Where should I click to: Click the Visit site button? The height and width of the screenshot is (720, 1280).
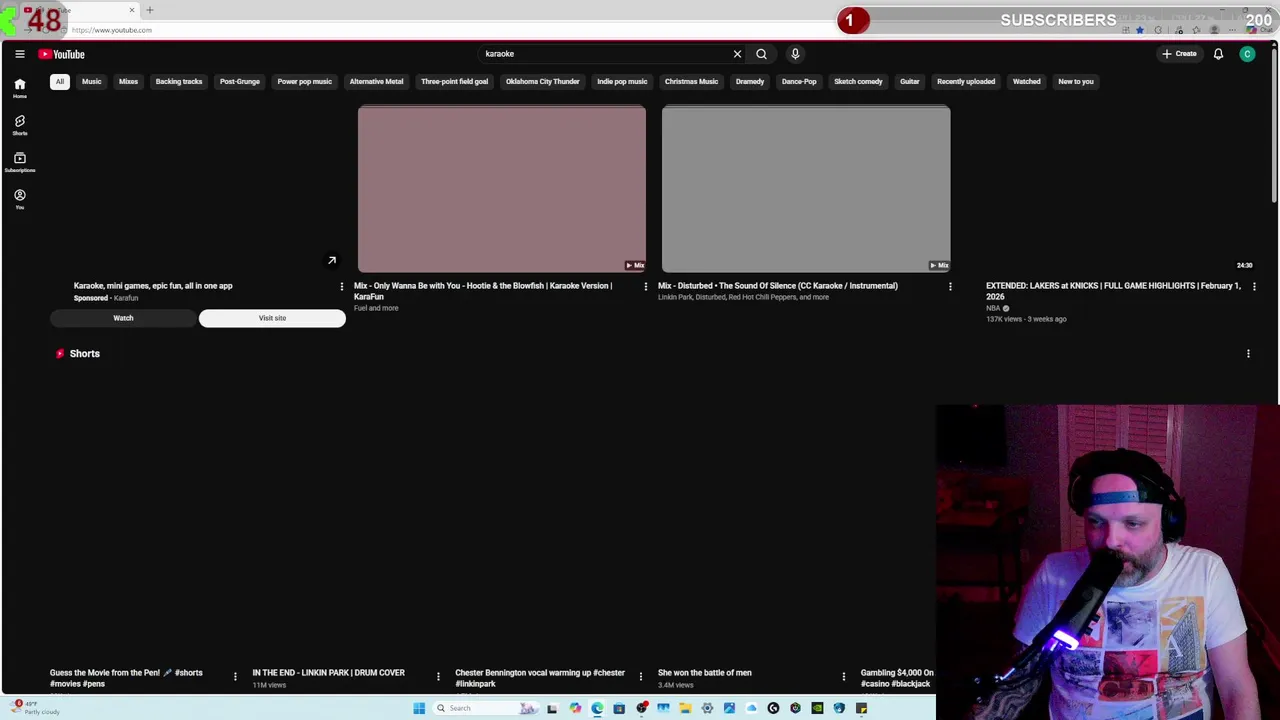[272, 318]
